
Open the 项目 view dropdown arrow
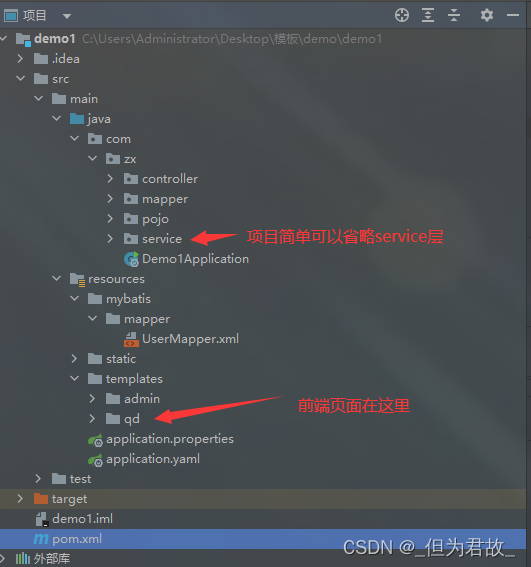pyautogui.click(x=67, y=16)
